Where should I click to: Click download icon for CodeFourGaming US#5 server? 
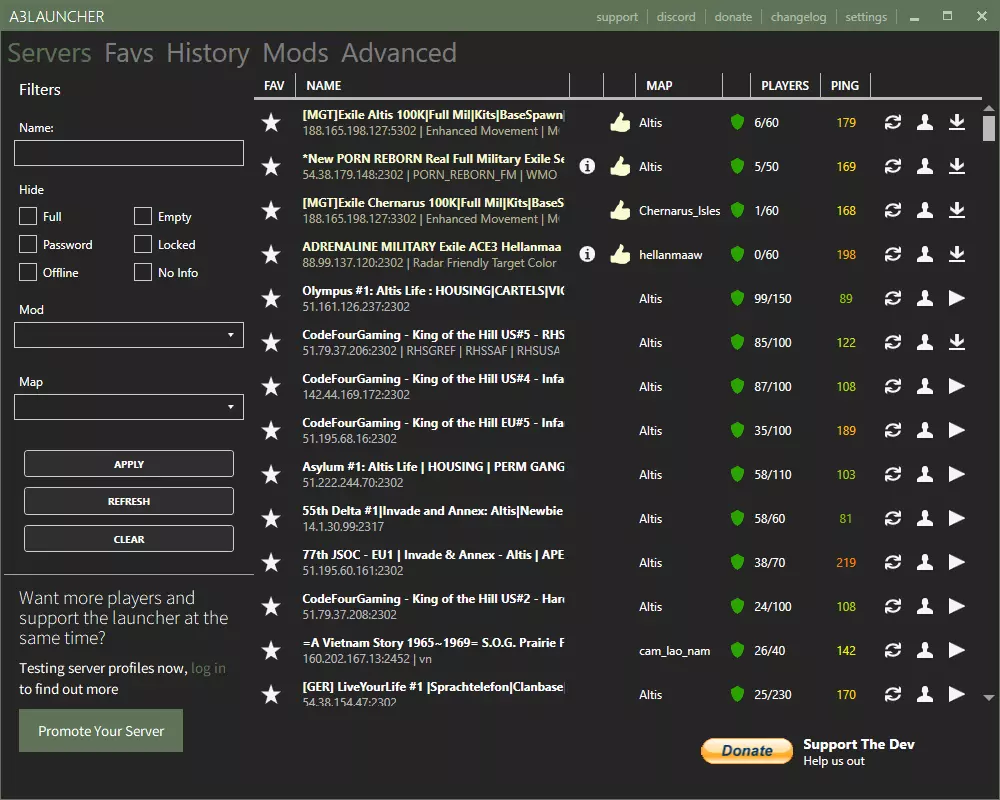coord(957,342)
